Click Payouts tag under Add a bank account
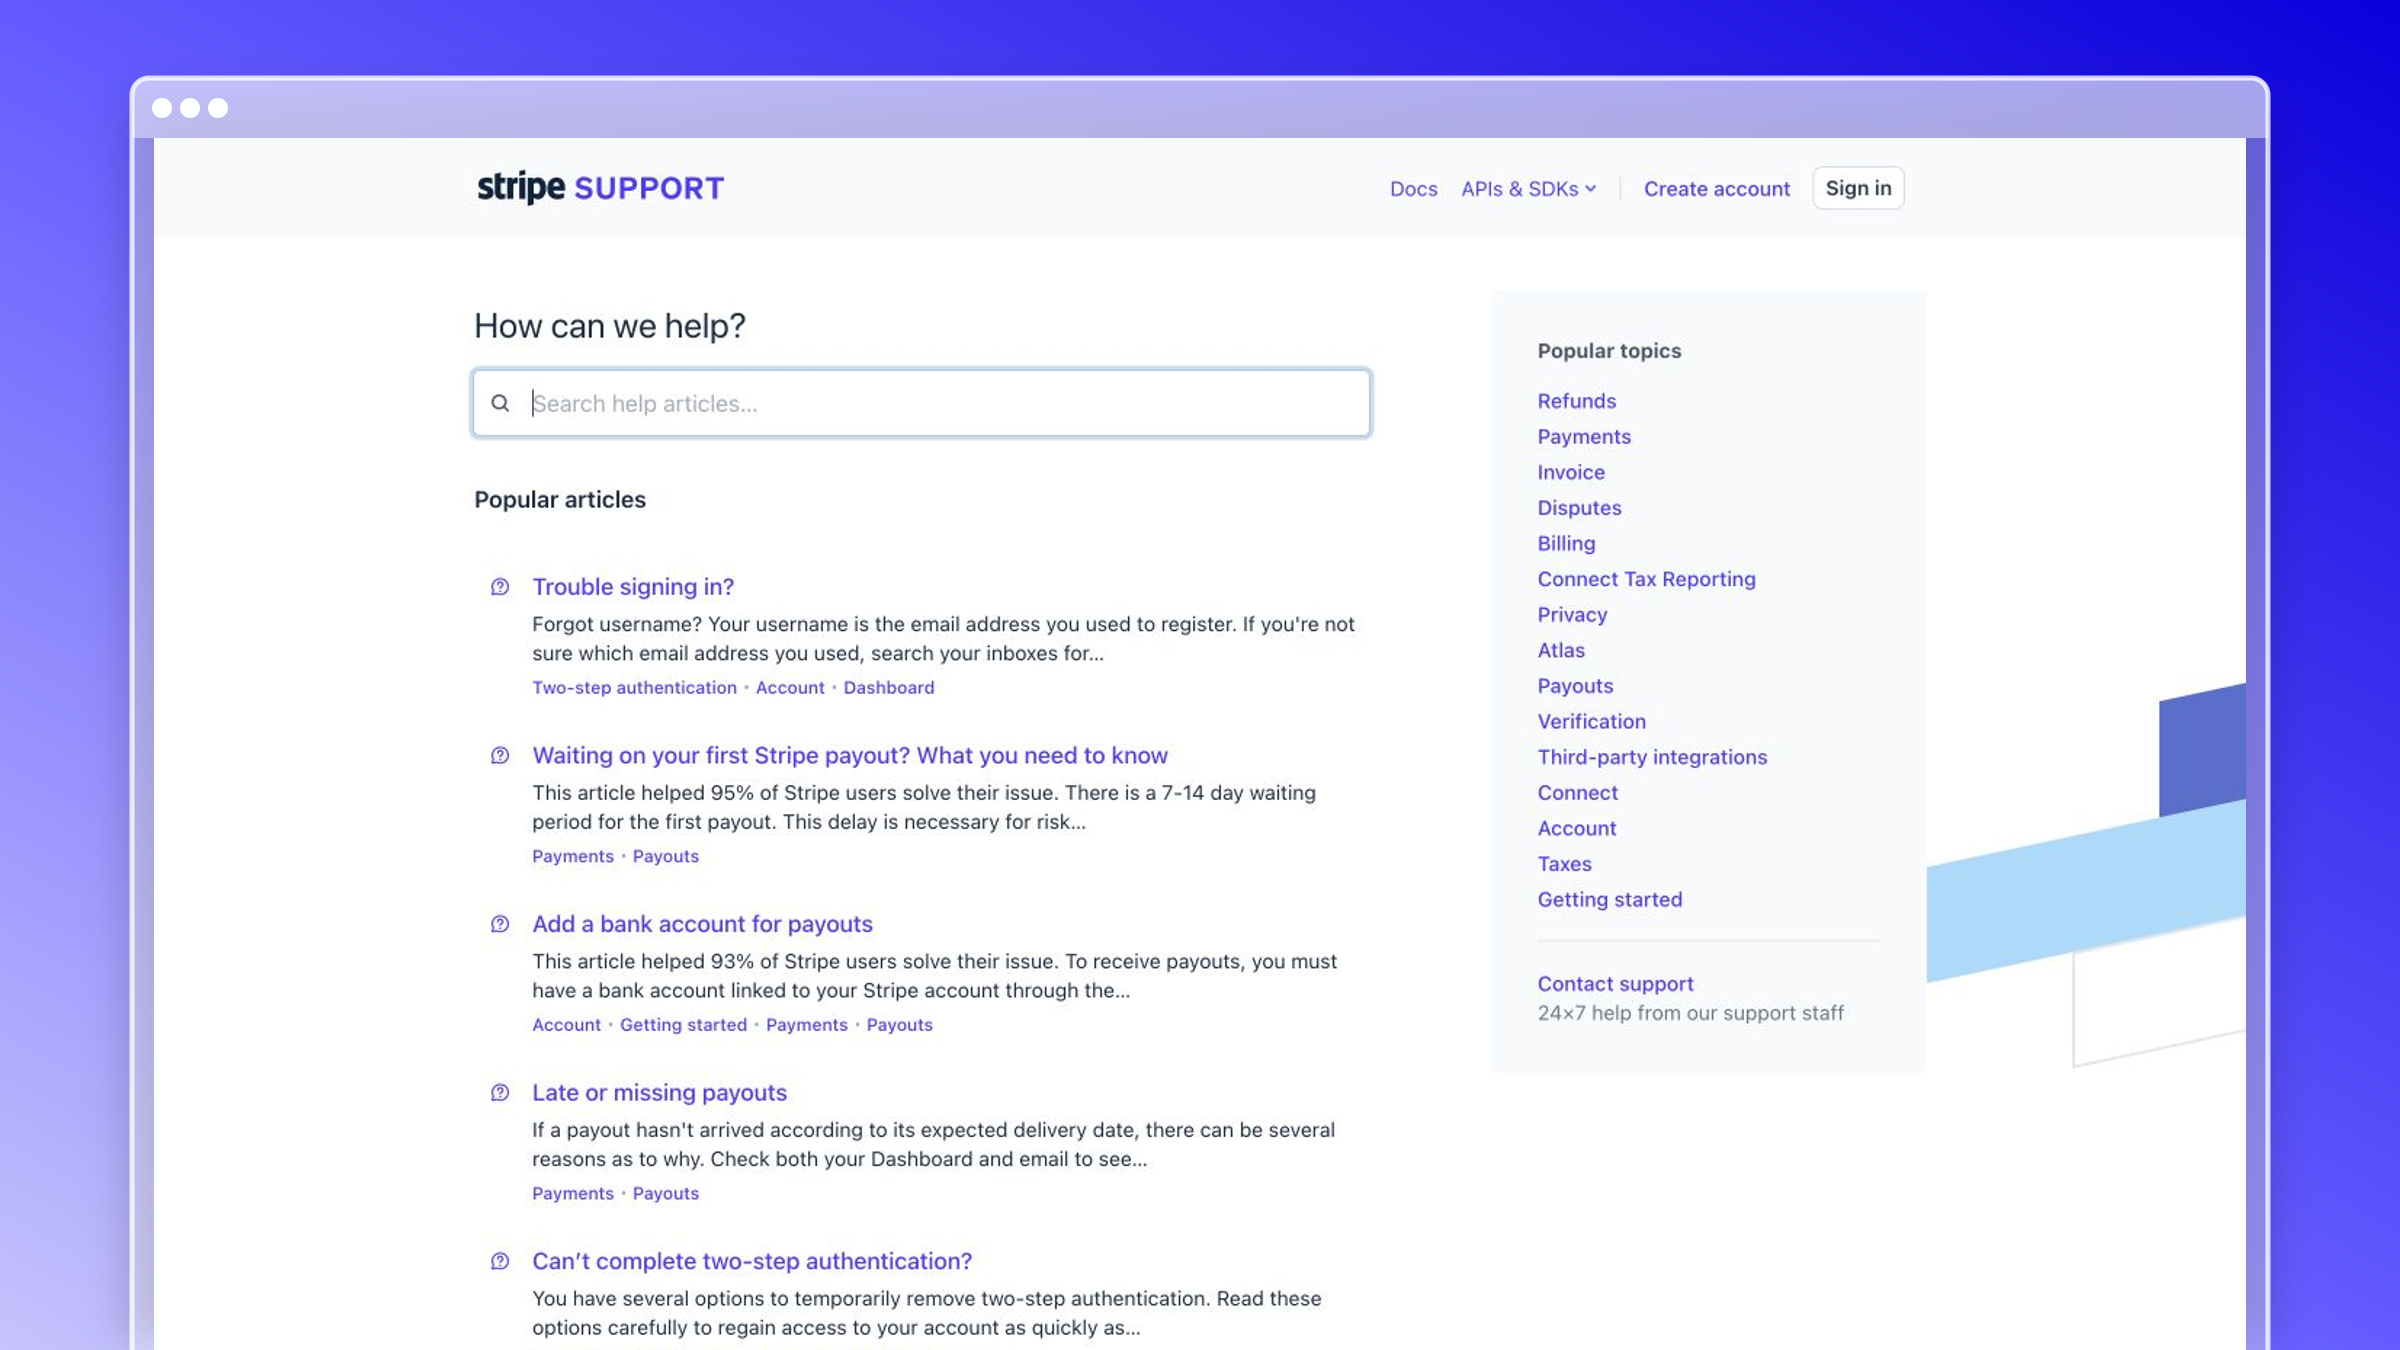The height and width of the screenshot is (1350, 2400). pos(900,1025)
